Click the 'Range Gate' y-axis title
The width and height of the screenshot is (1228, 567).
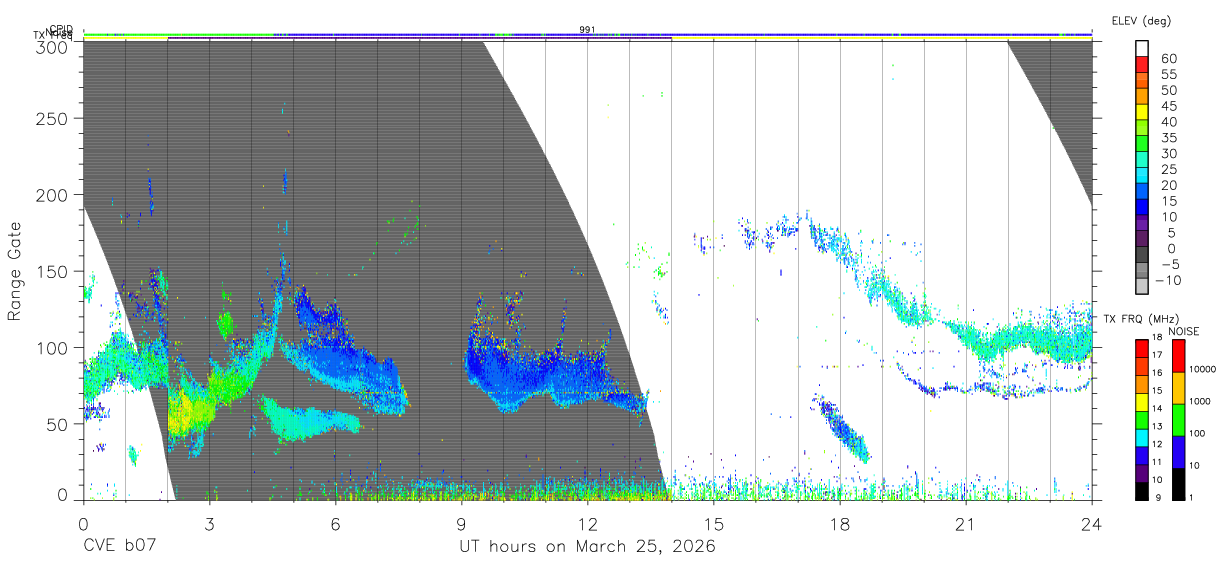tap(16, 272)
